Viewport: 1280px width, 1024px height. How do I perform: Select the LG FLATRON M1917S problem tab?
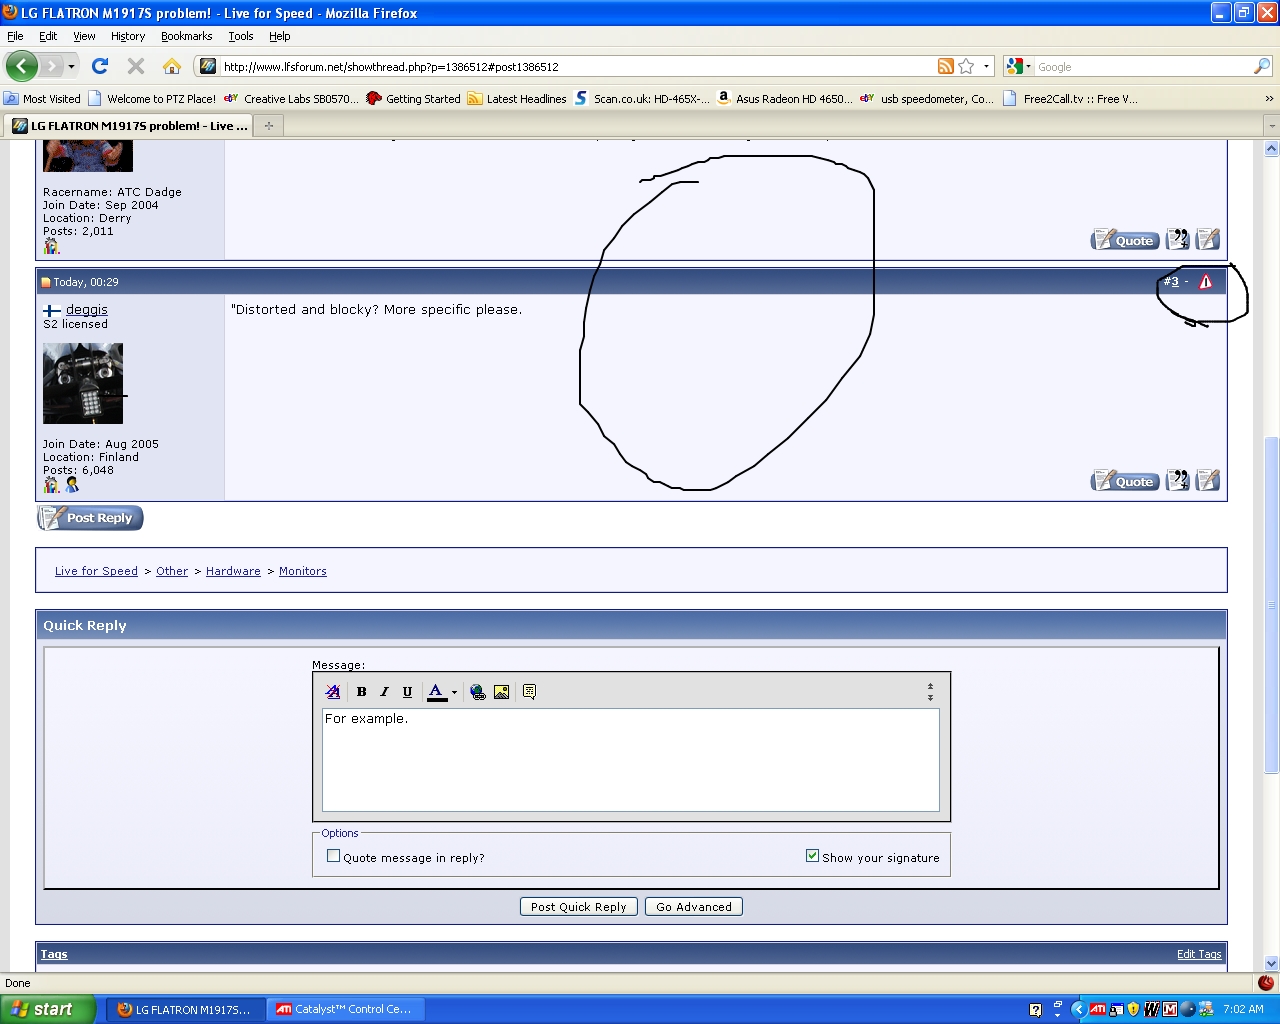click(x=129, y=126)
